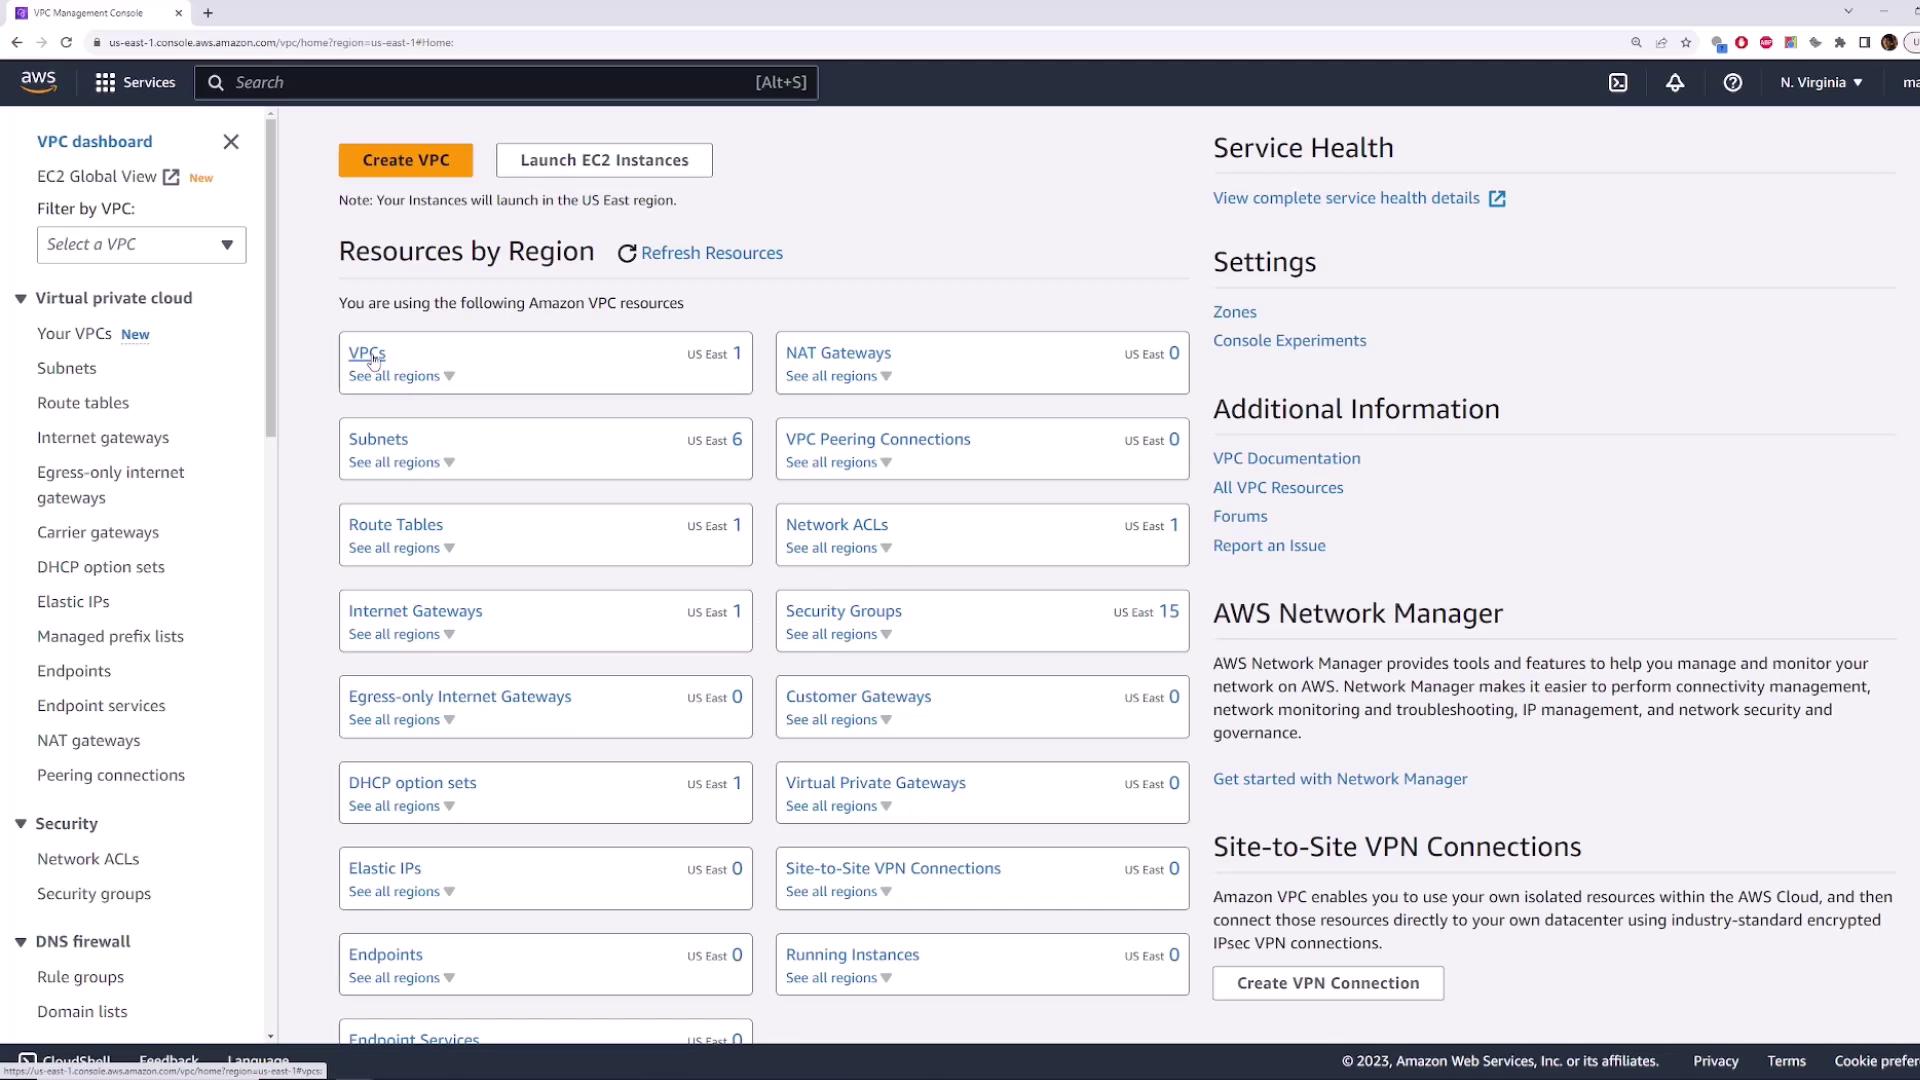Close the VPC dashboard sidebar
Screen dimensions: 1920x1080
point(231,142)
